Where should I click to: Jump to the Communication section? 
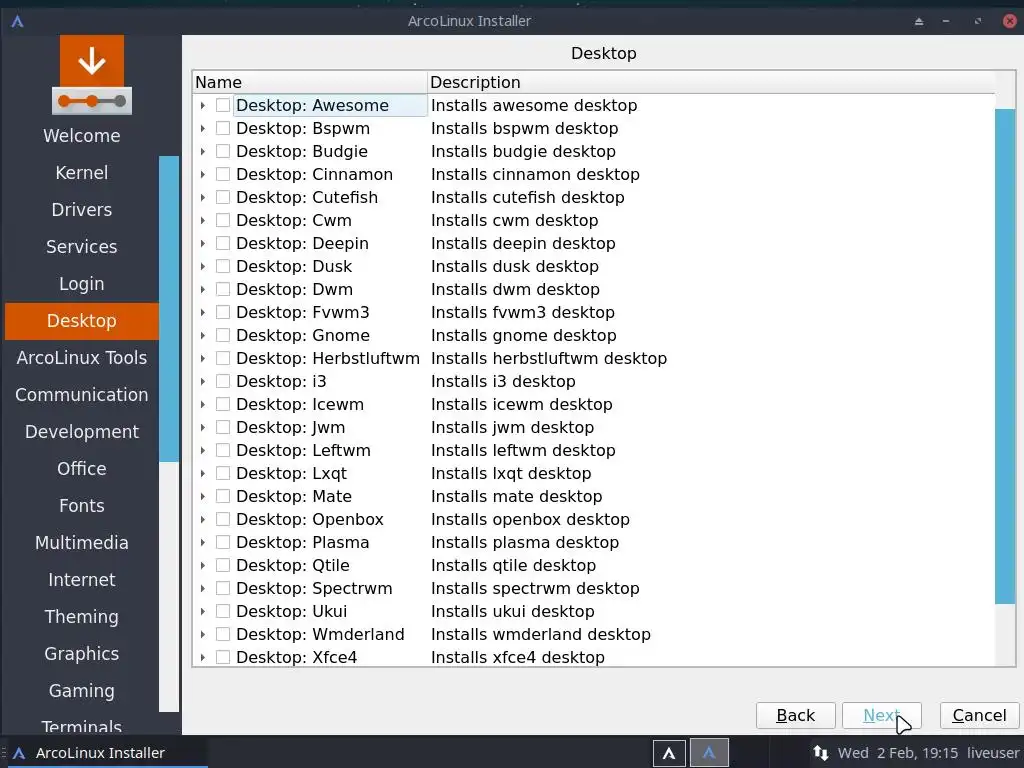coord(82,394)
